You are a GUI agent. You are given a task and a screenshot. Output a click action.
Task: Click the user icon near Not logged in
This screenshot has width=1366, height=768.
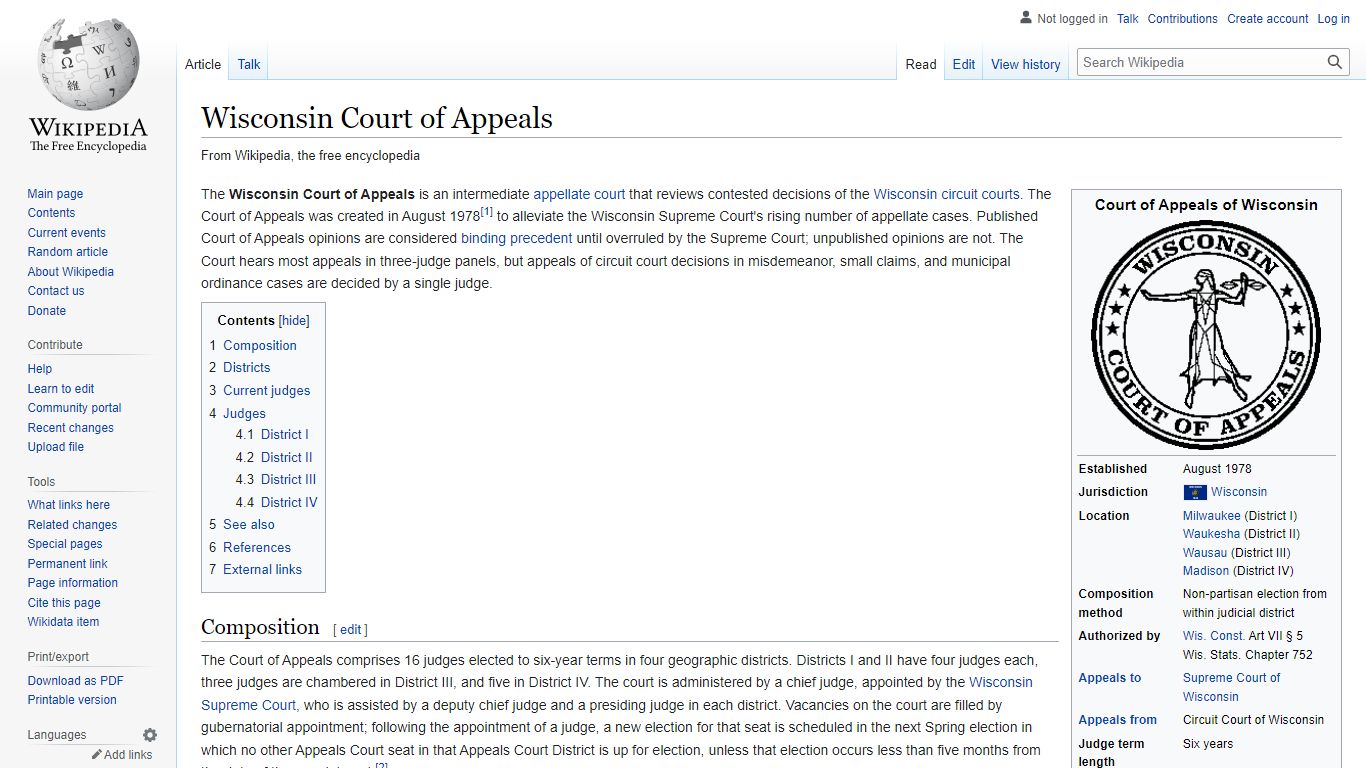(1025, 16)
